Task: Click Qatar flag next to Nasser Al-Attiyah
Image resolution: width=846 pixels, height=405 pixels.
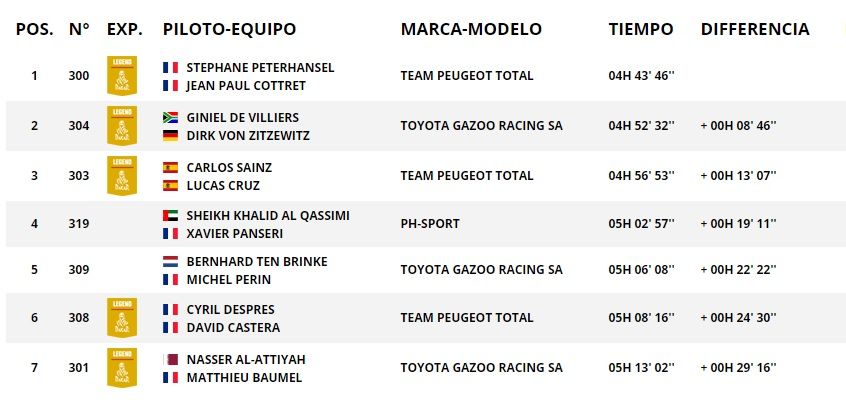Action: [170, 359]
